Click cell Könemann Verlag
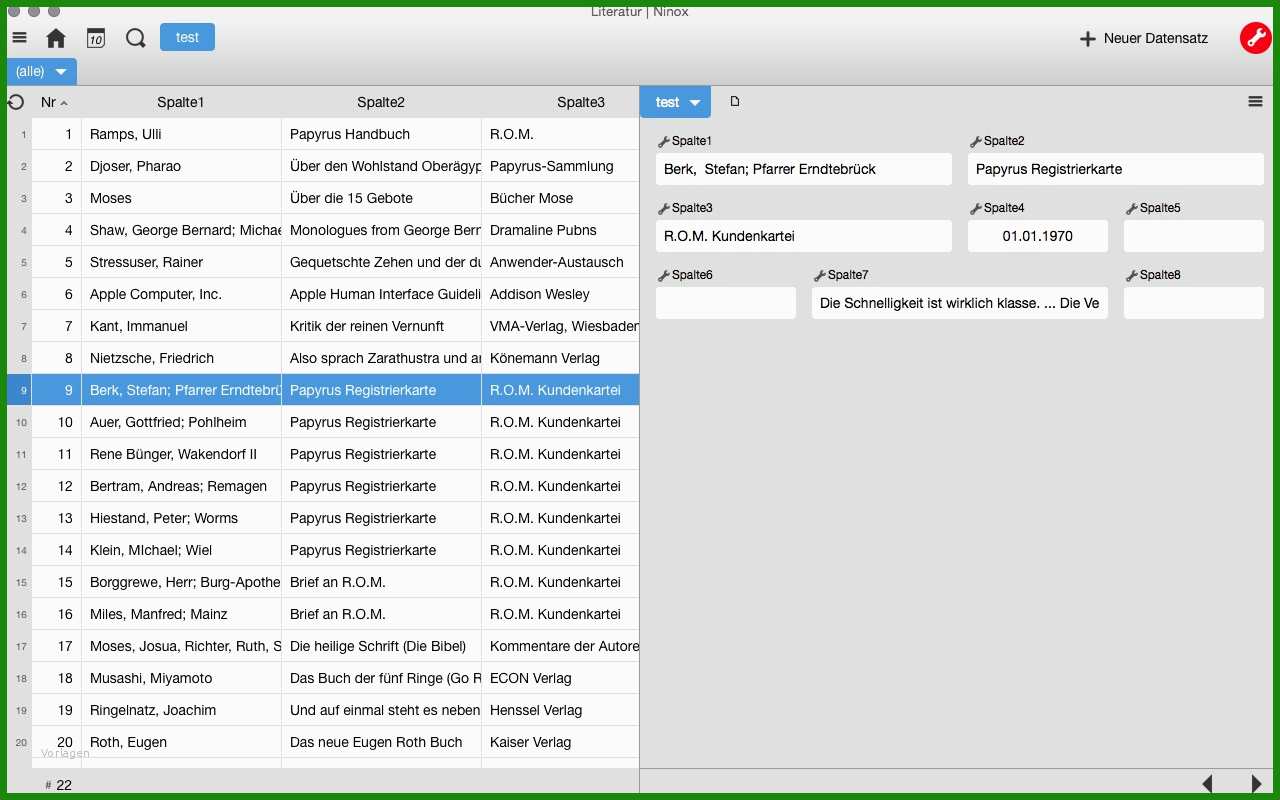 pos(560,358)
